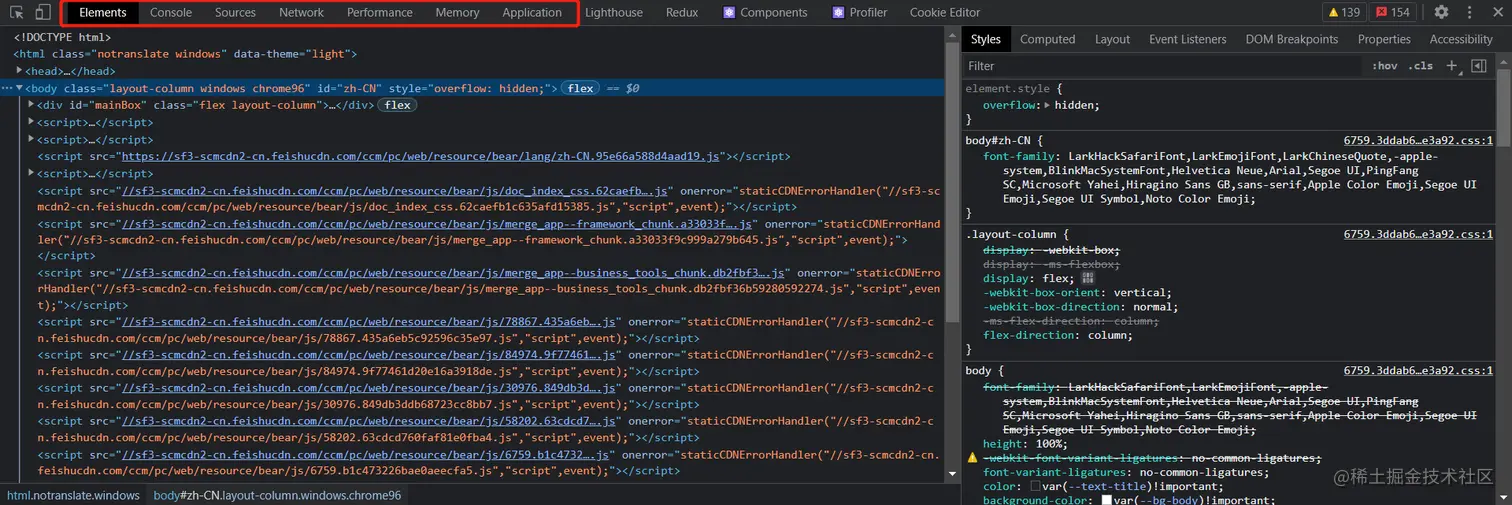Open the DevTools three-dot customize menu

pyautogui.click(x=1469, y=12)
